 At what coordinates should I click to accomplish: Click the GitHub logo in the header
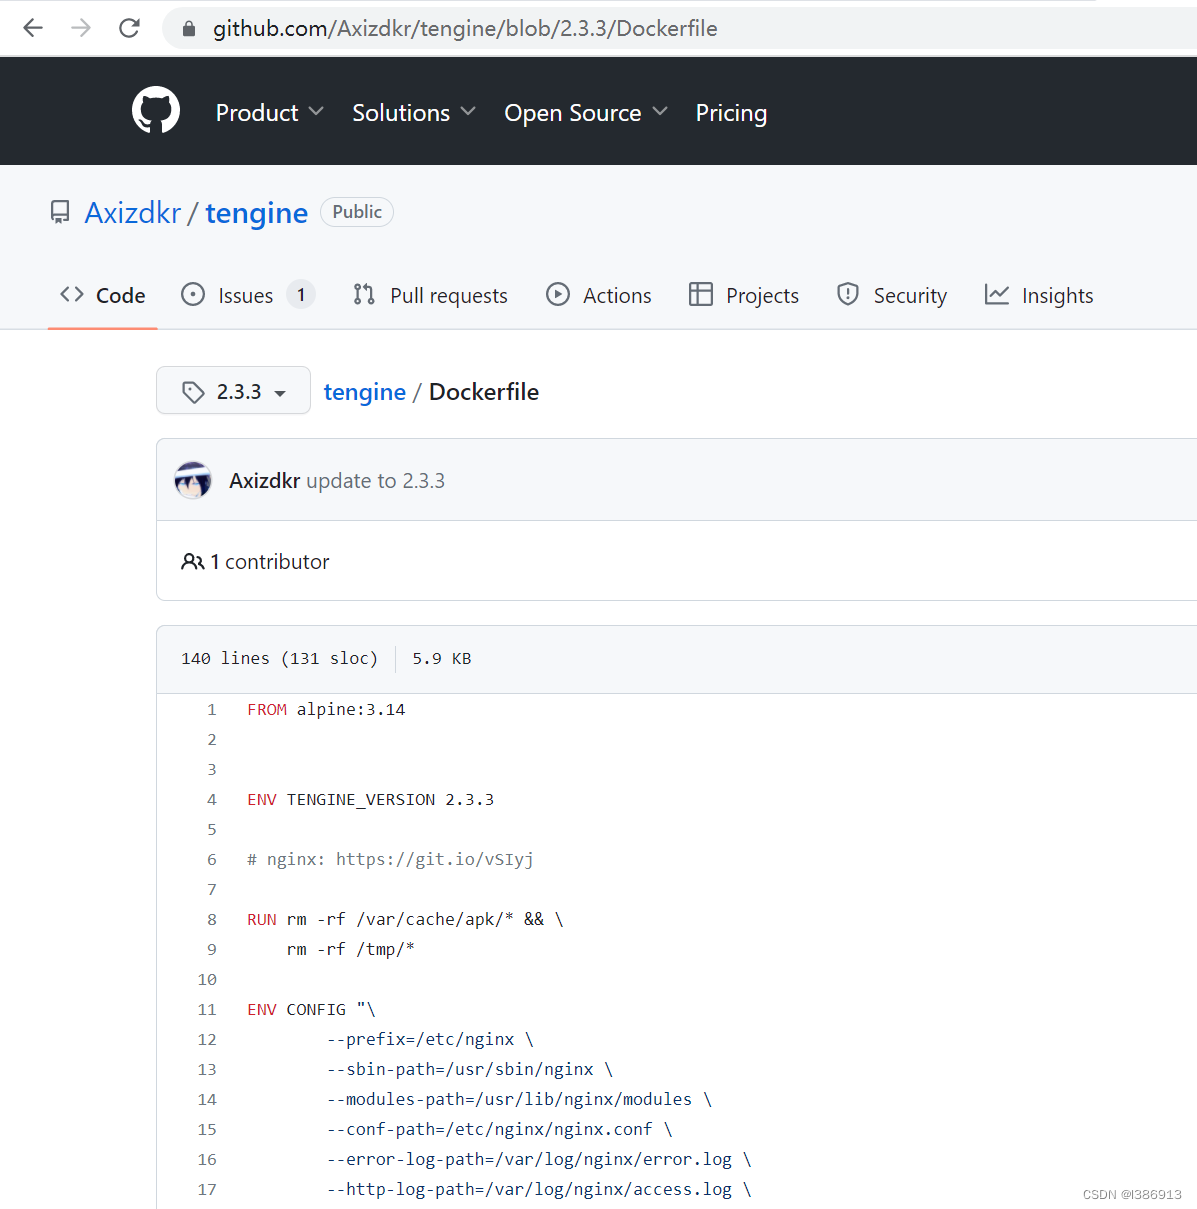click(155, 110)
